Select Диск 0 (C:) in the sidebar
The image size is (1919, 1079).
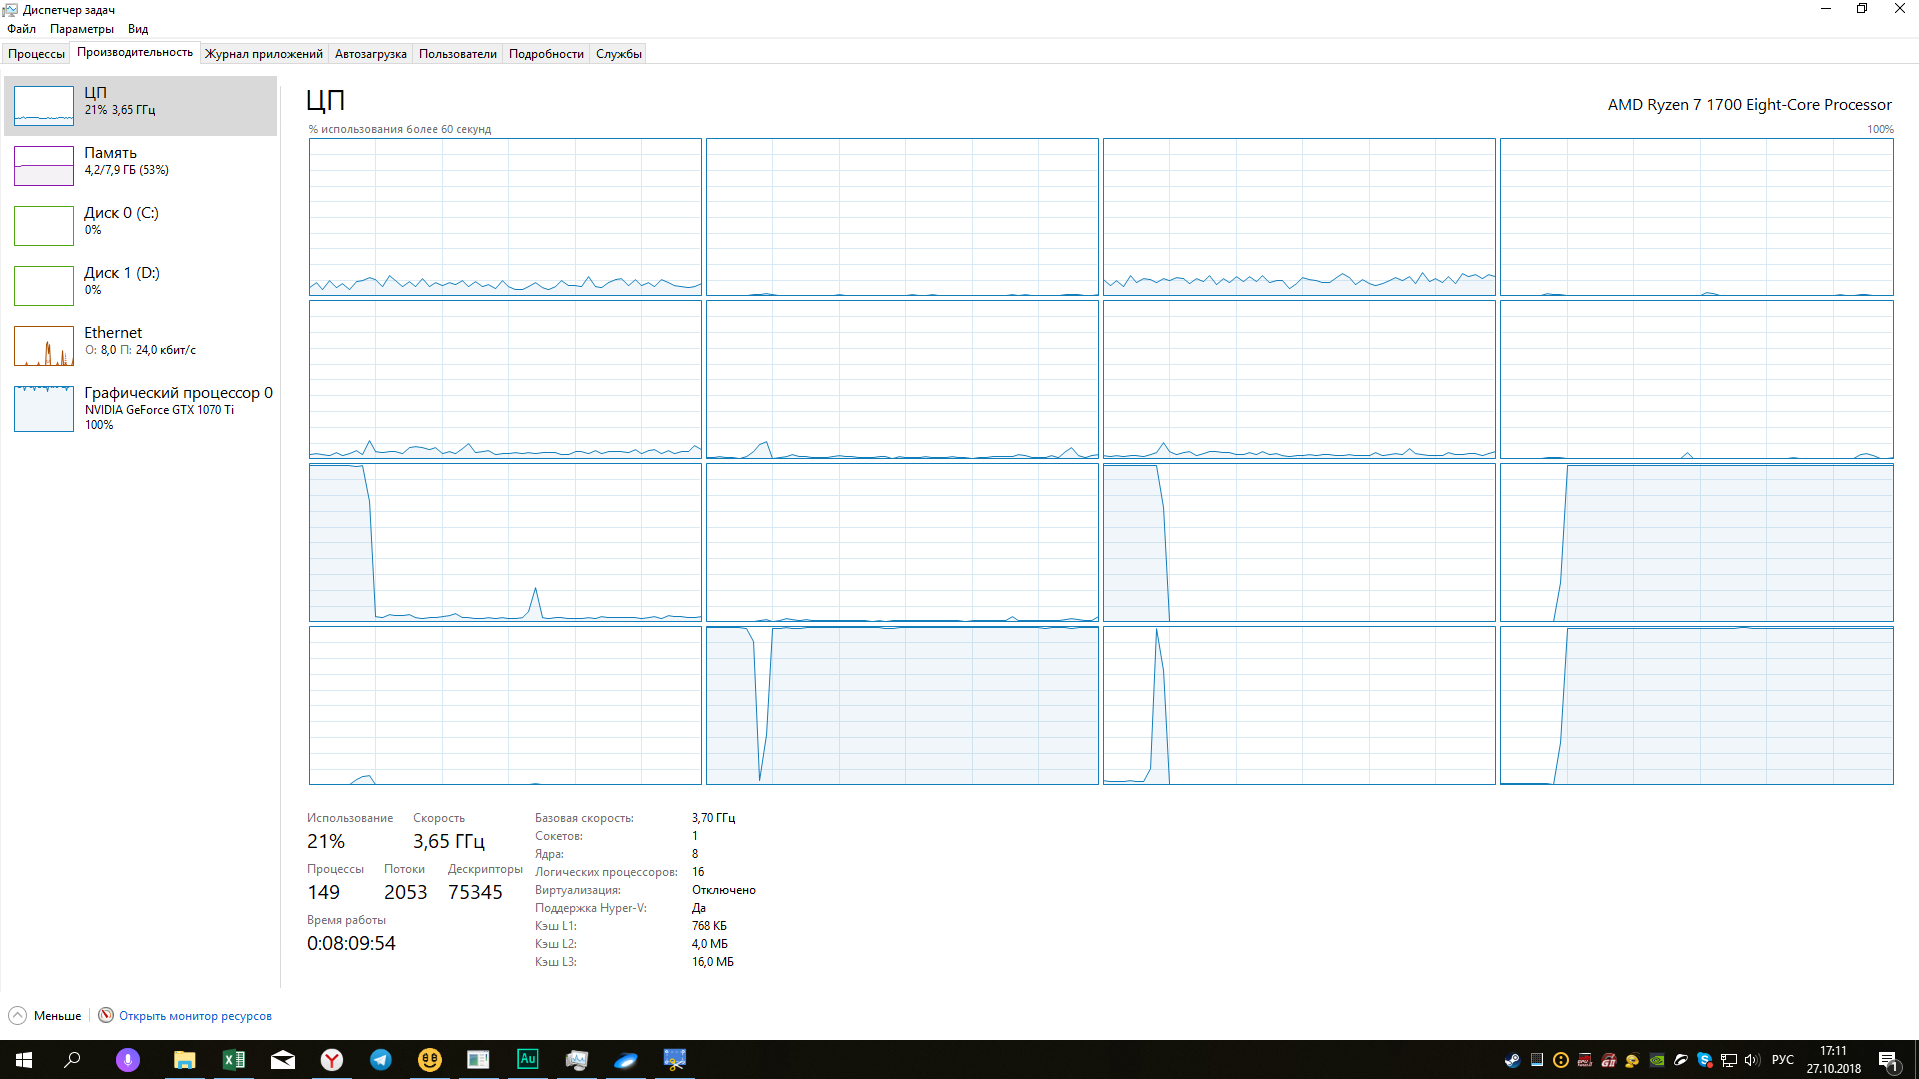[141, 225]
